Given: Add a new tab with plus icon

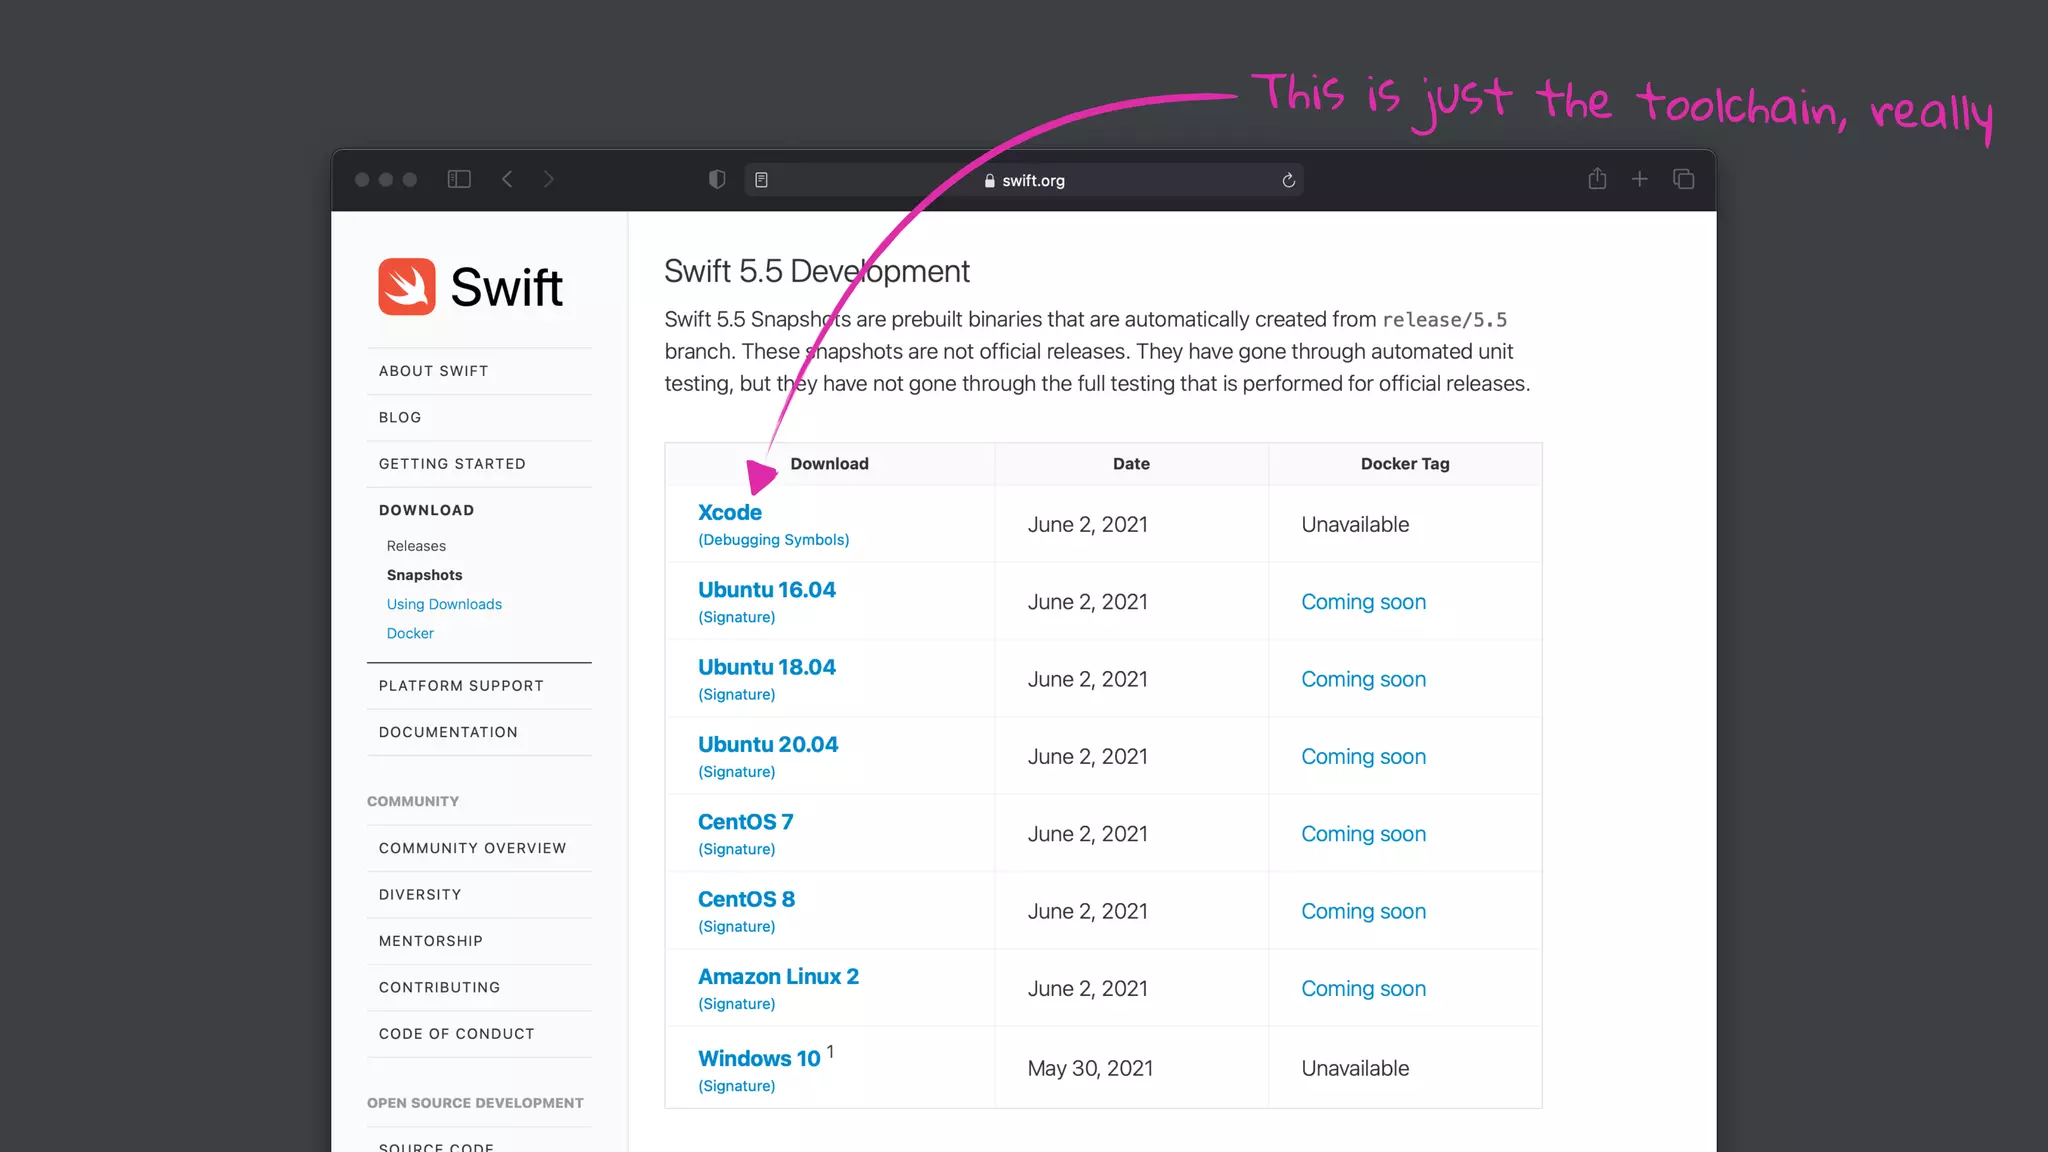Looking at the screenshot, I should (1640, 179).
